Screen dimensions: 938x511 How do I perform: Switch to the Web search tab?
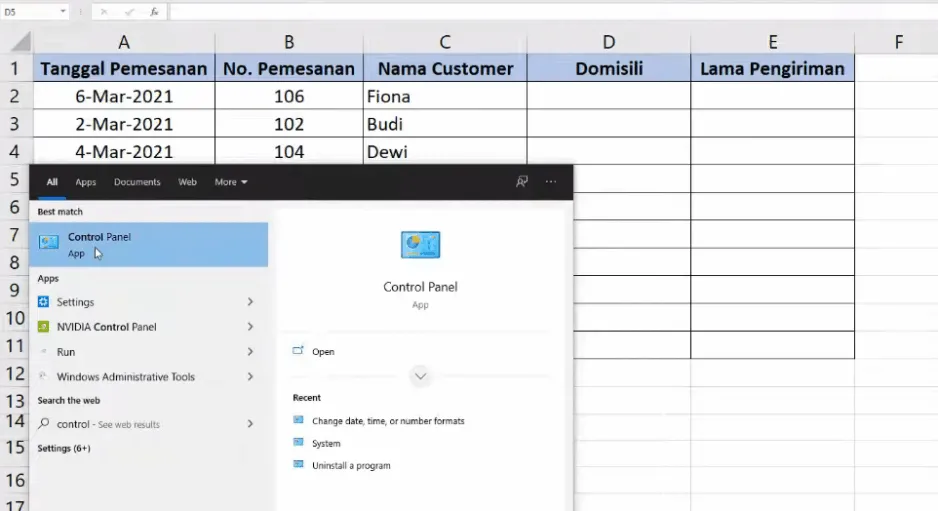pos(187,182)
